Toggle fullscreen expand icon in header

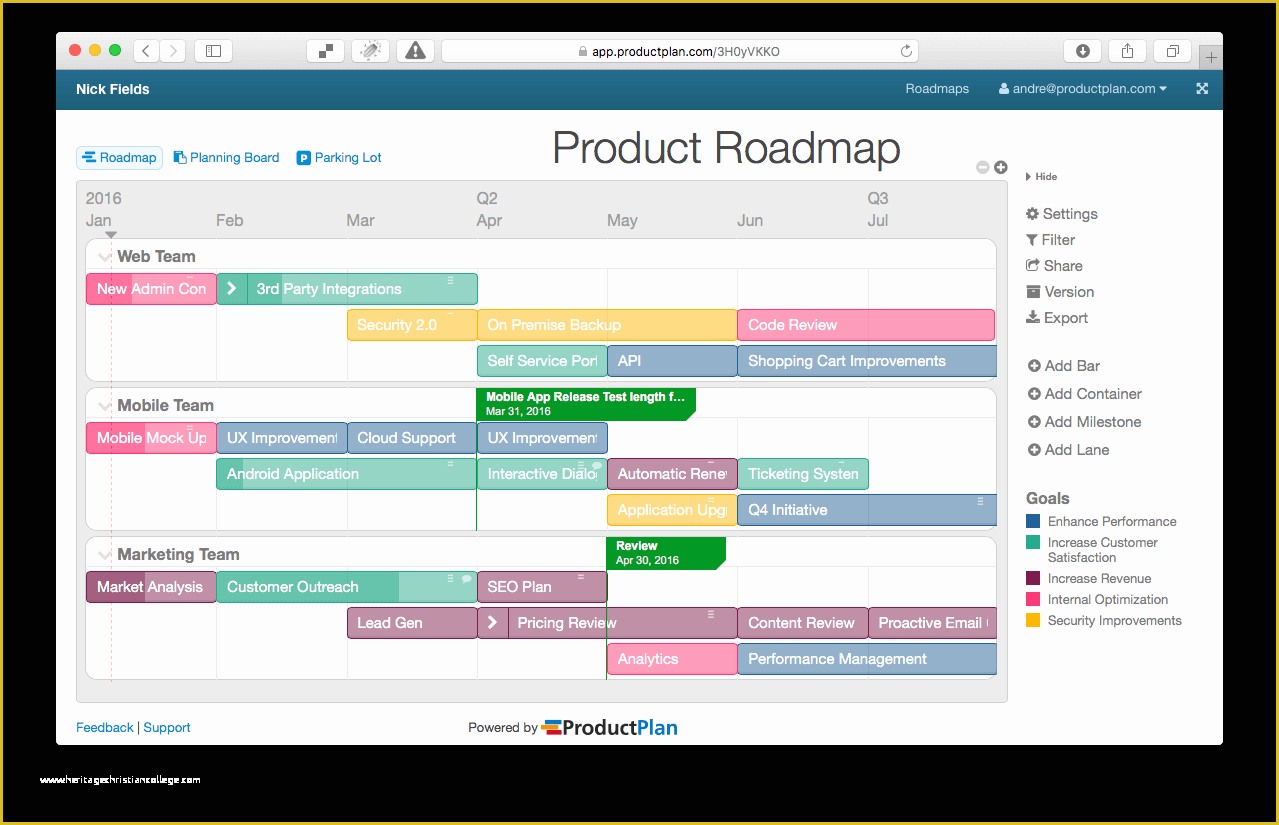click(x=1202, y=88)
